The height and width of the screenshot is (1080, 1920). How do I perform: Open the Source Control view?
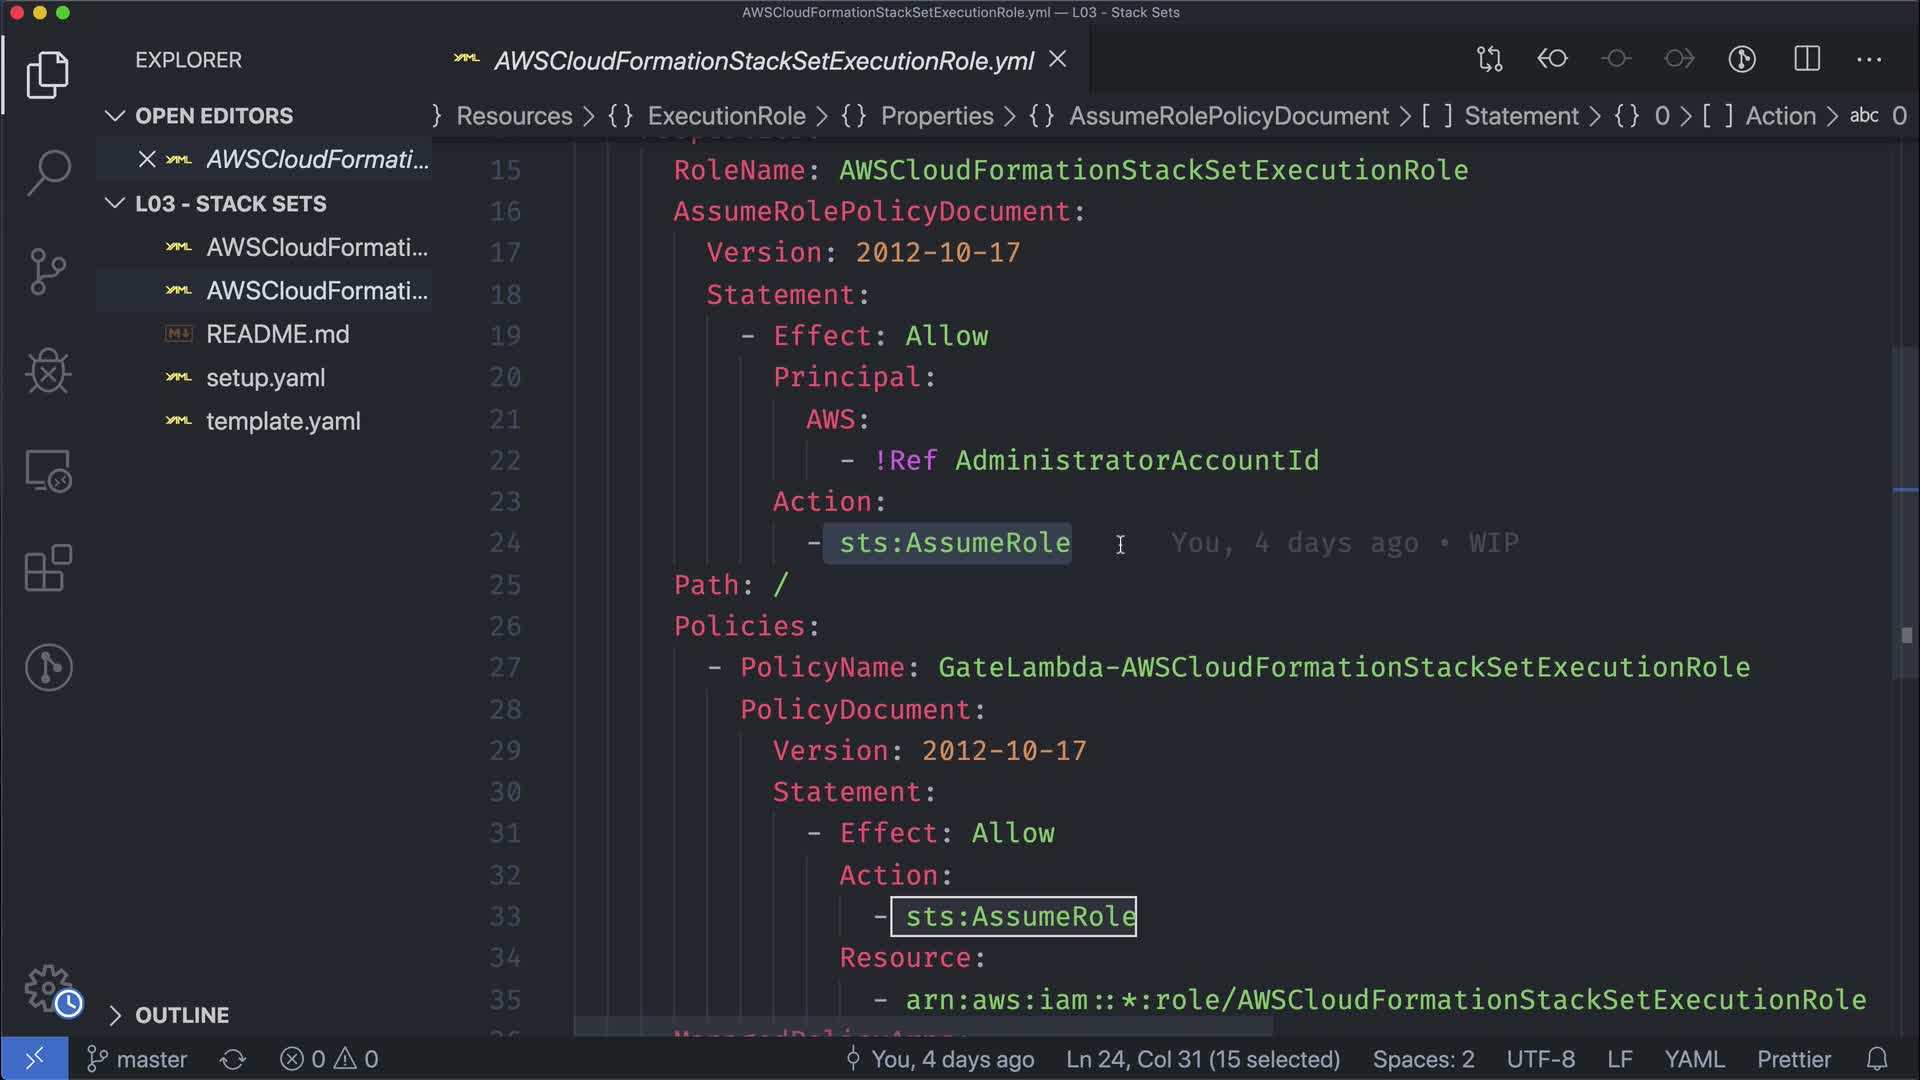click(48, 271)
